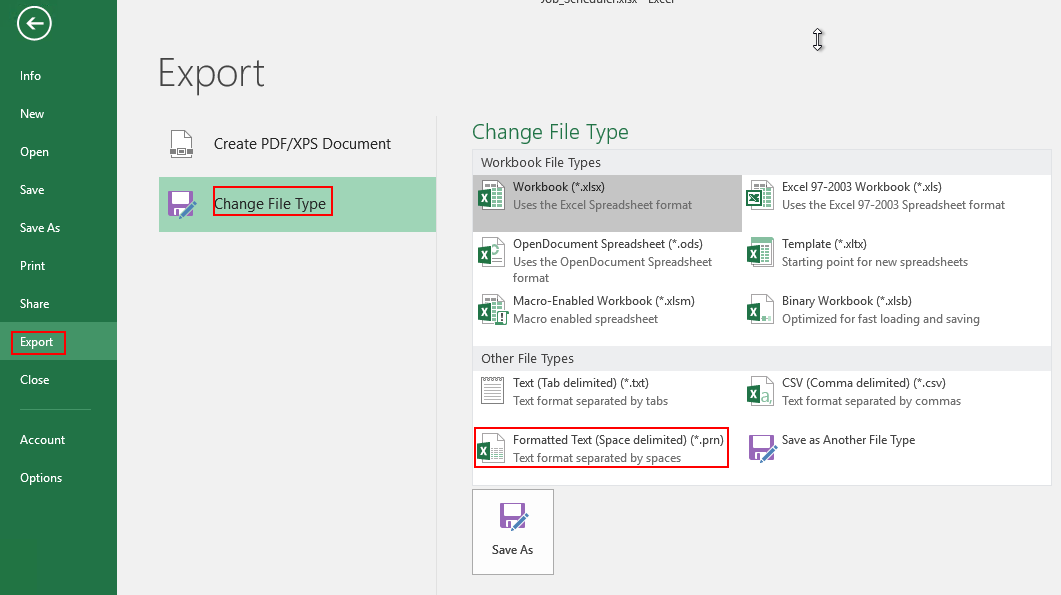This screenshot has height=595, width=1061.
Task: Click the Change File Type floppy icon
Action: 181,204
